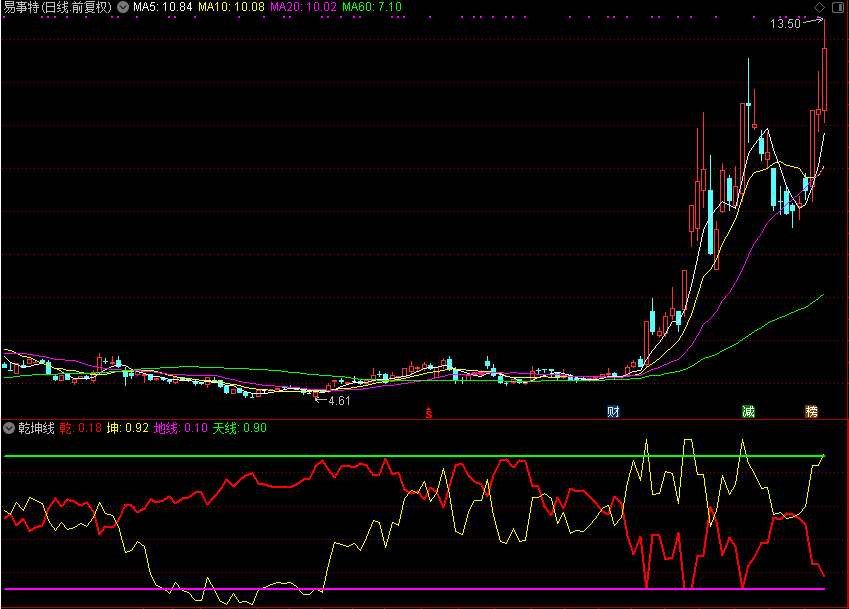Open the 减 shareholder reduction marker
This screenshot has width=849, height=609.
point(748,412)
